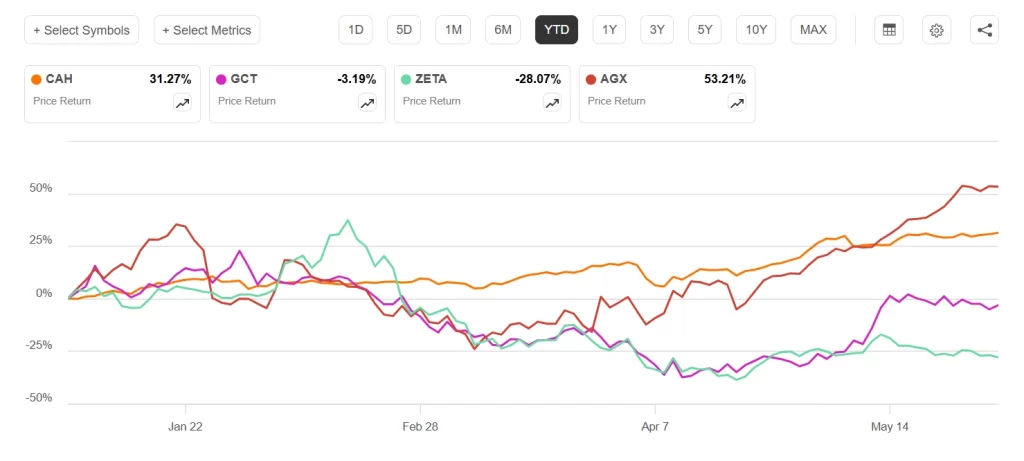
Task: Choose the 10Y range button
Action: tap(756, 30)
